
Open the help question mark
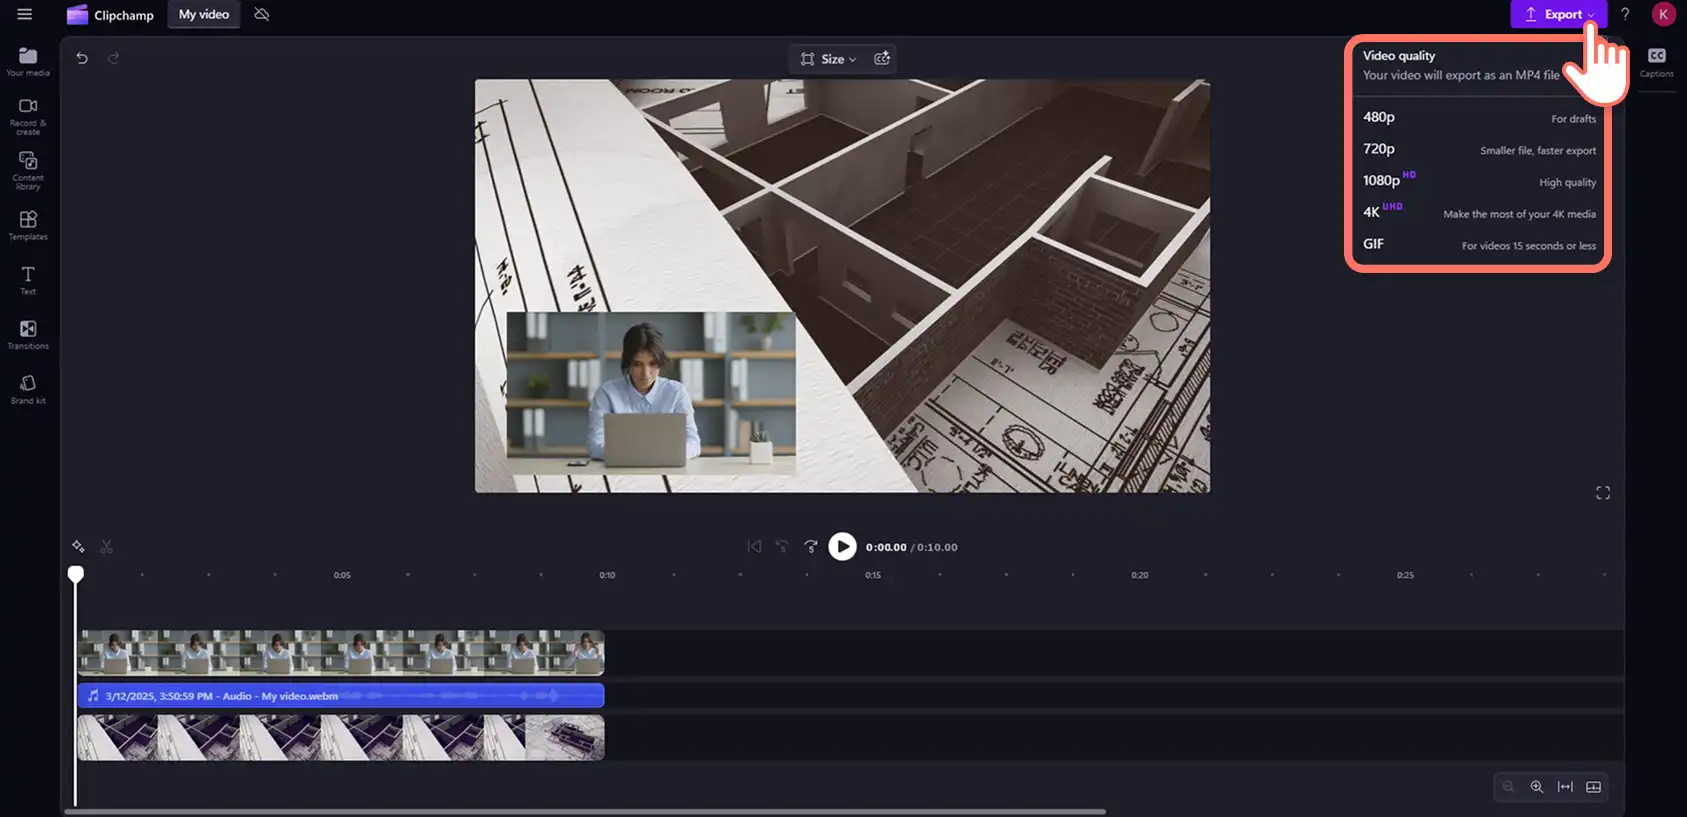1625,14
